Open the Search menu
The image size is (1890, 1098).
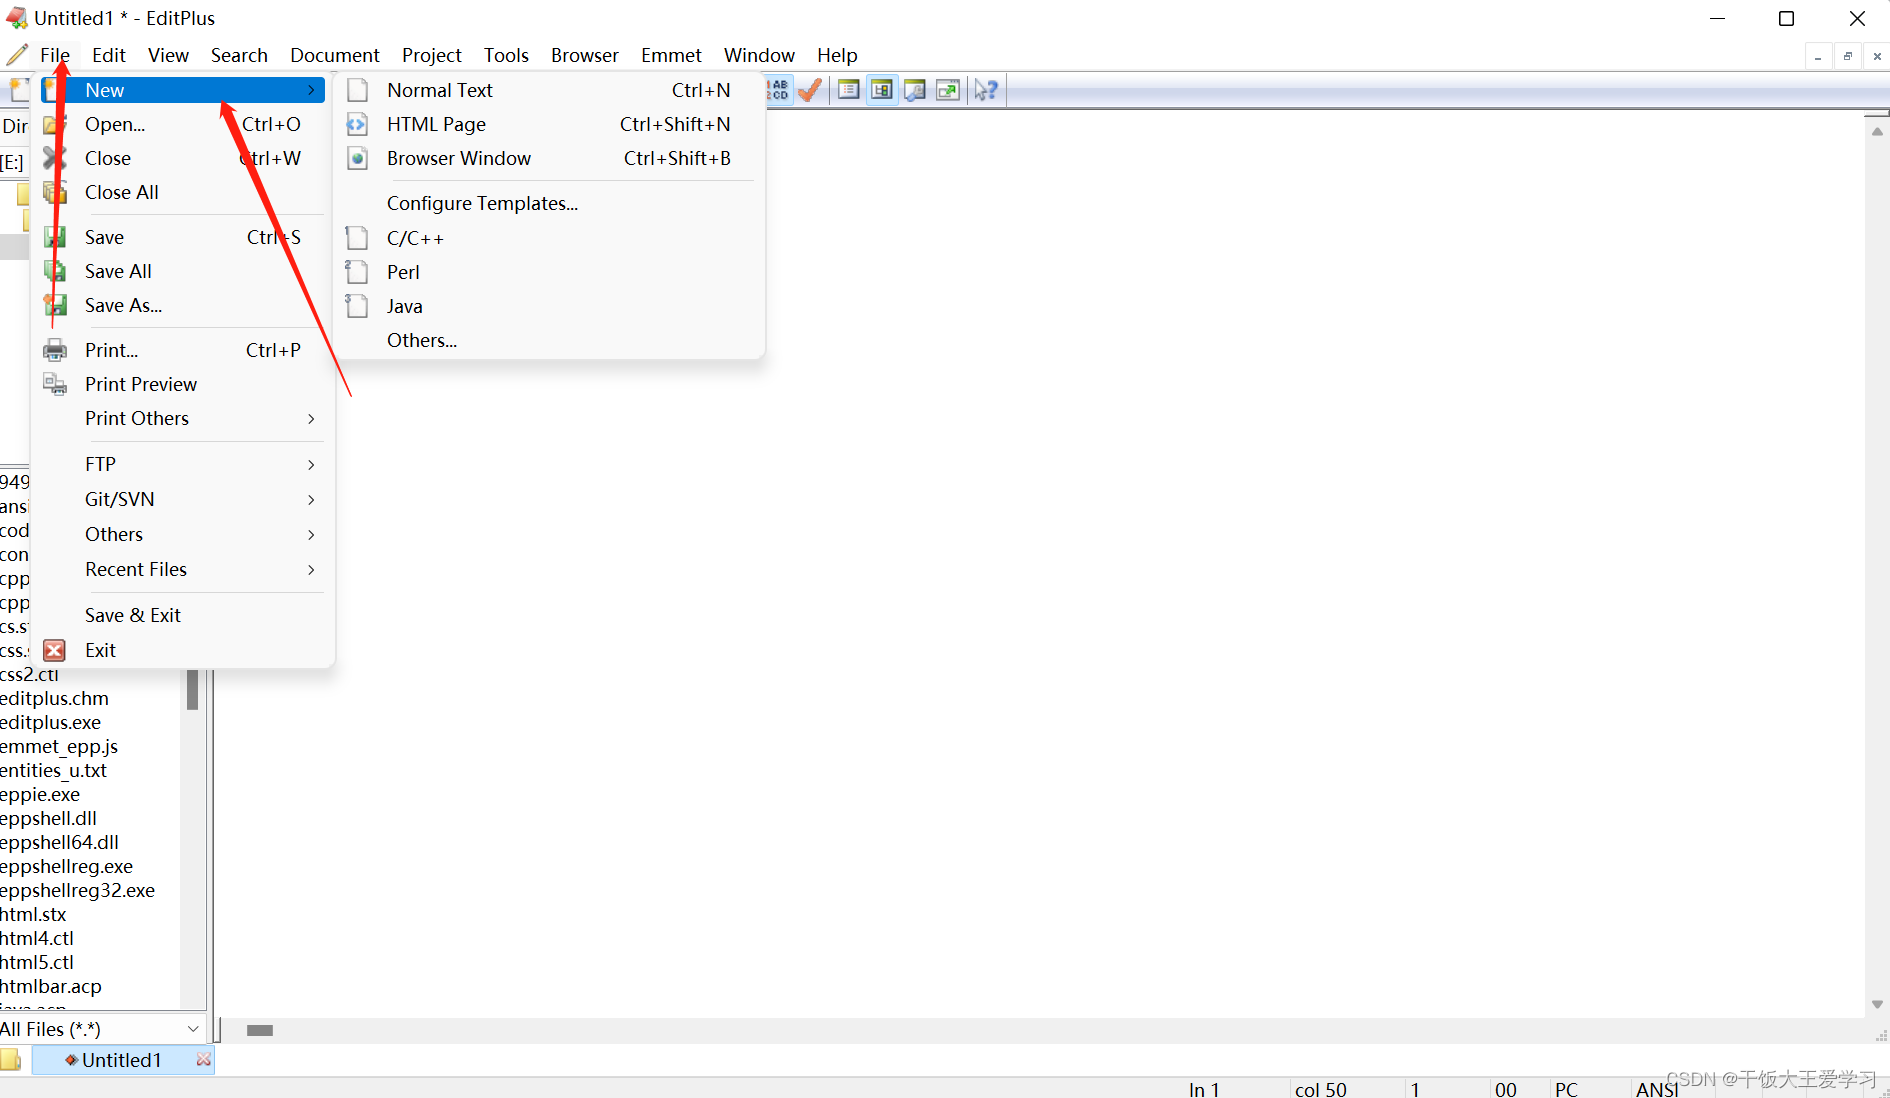239,55
